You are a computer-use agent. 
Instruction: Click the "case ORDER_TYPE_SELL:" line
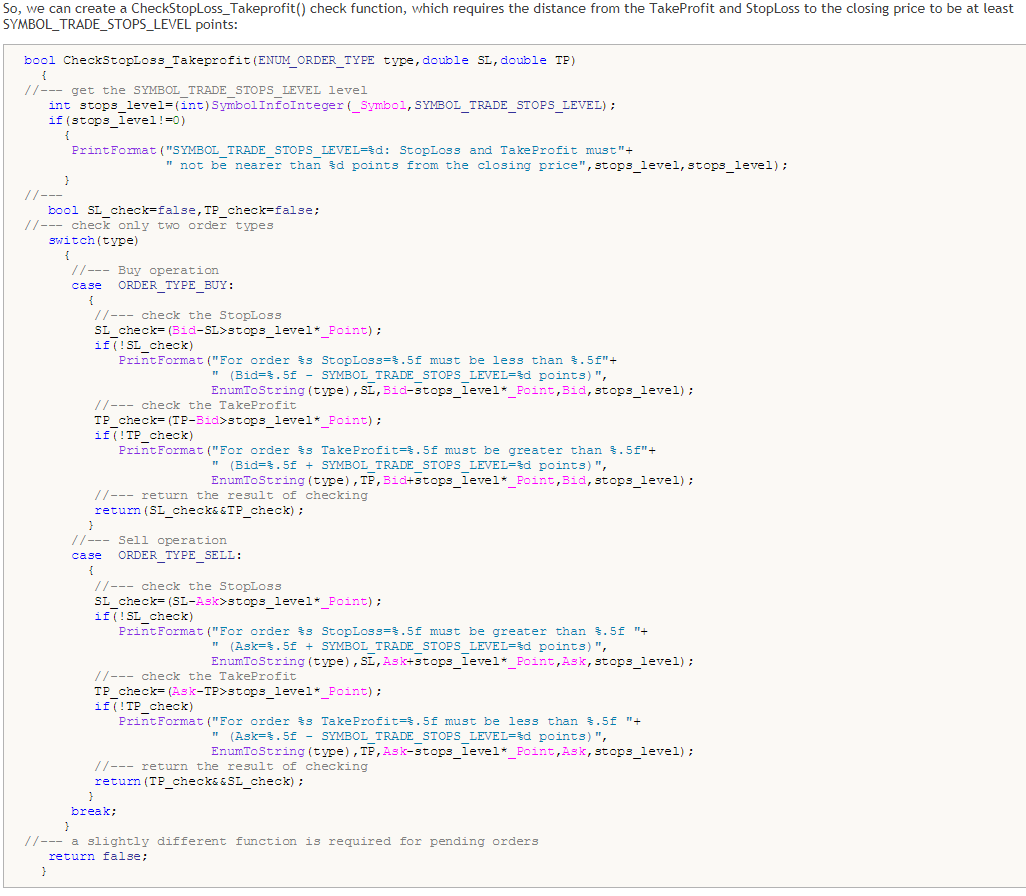pyautogui.click(x=156, y=556)
